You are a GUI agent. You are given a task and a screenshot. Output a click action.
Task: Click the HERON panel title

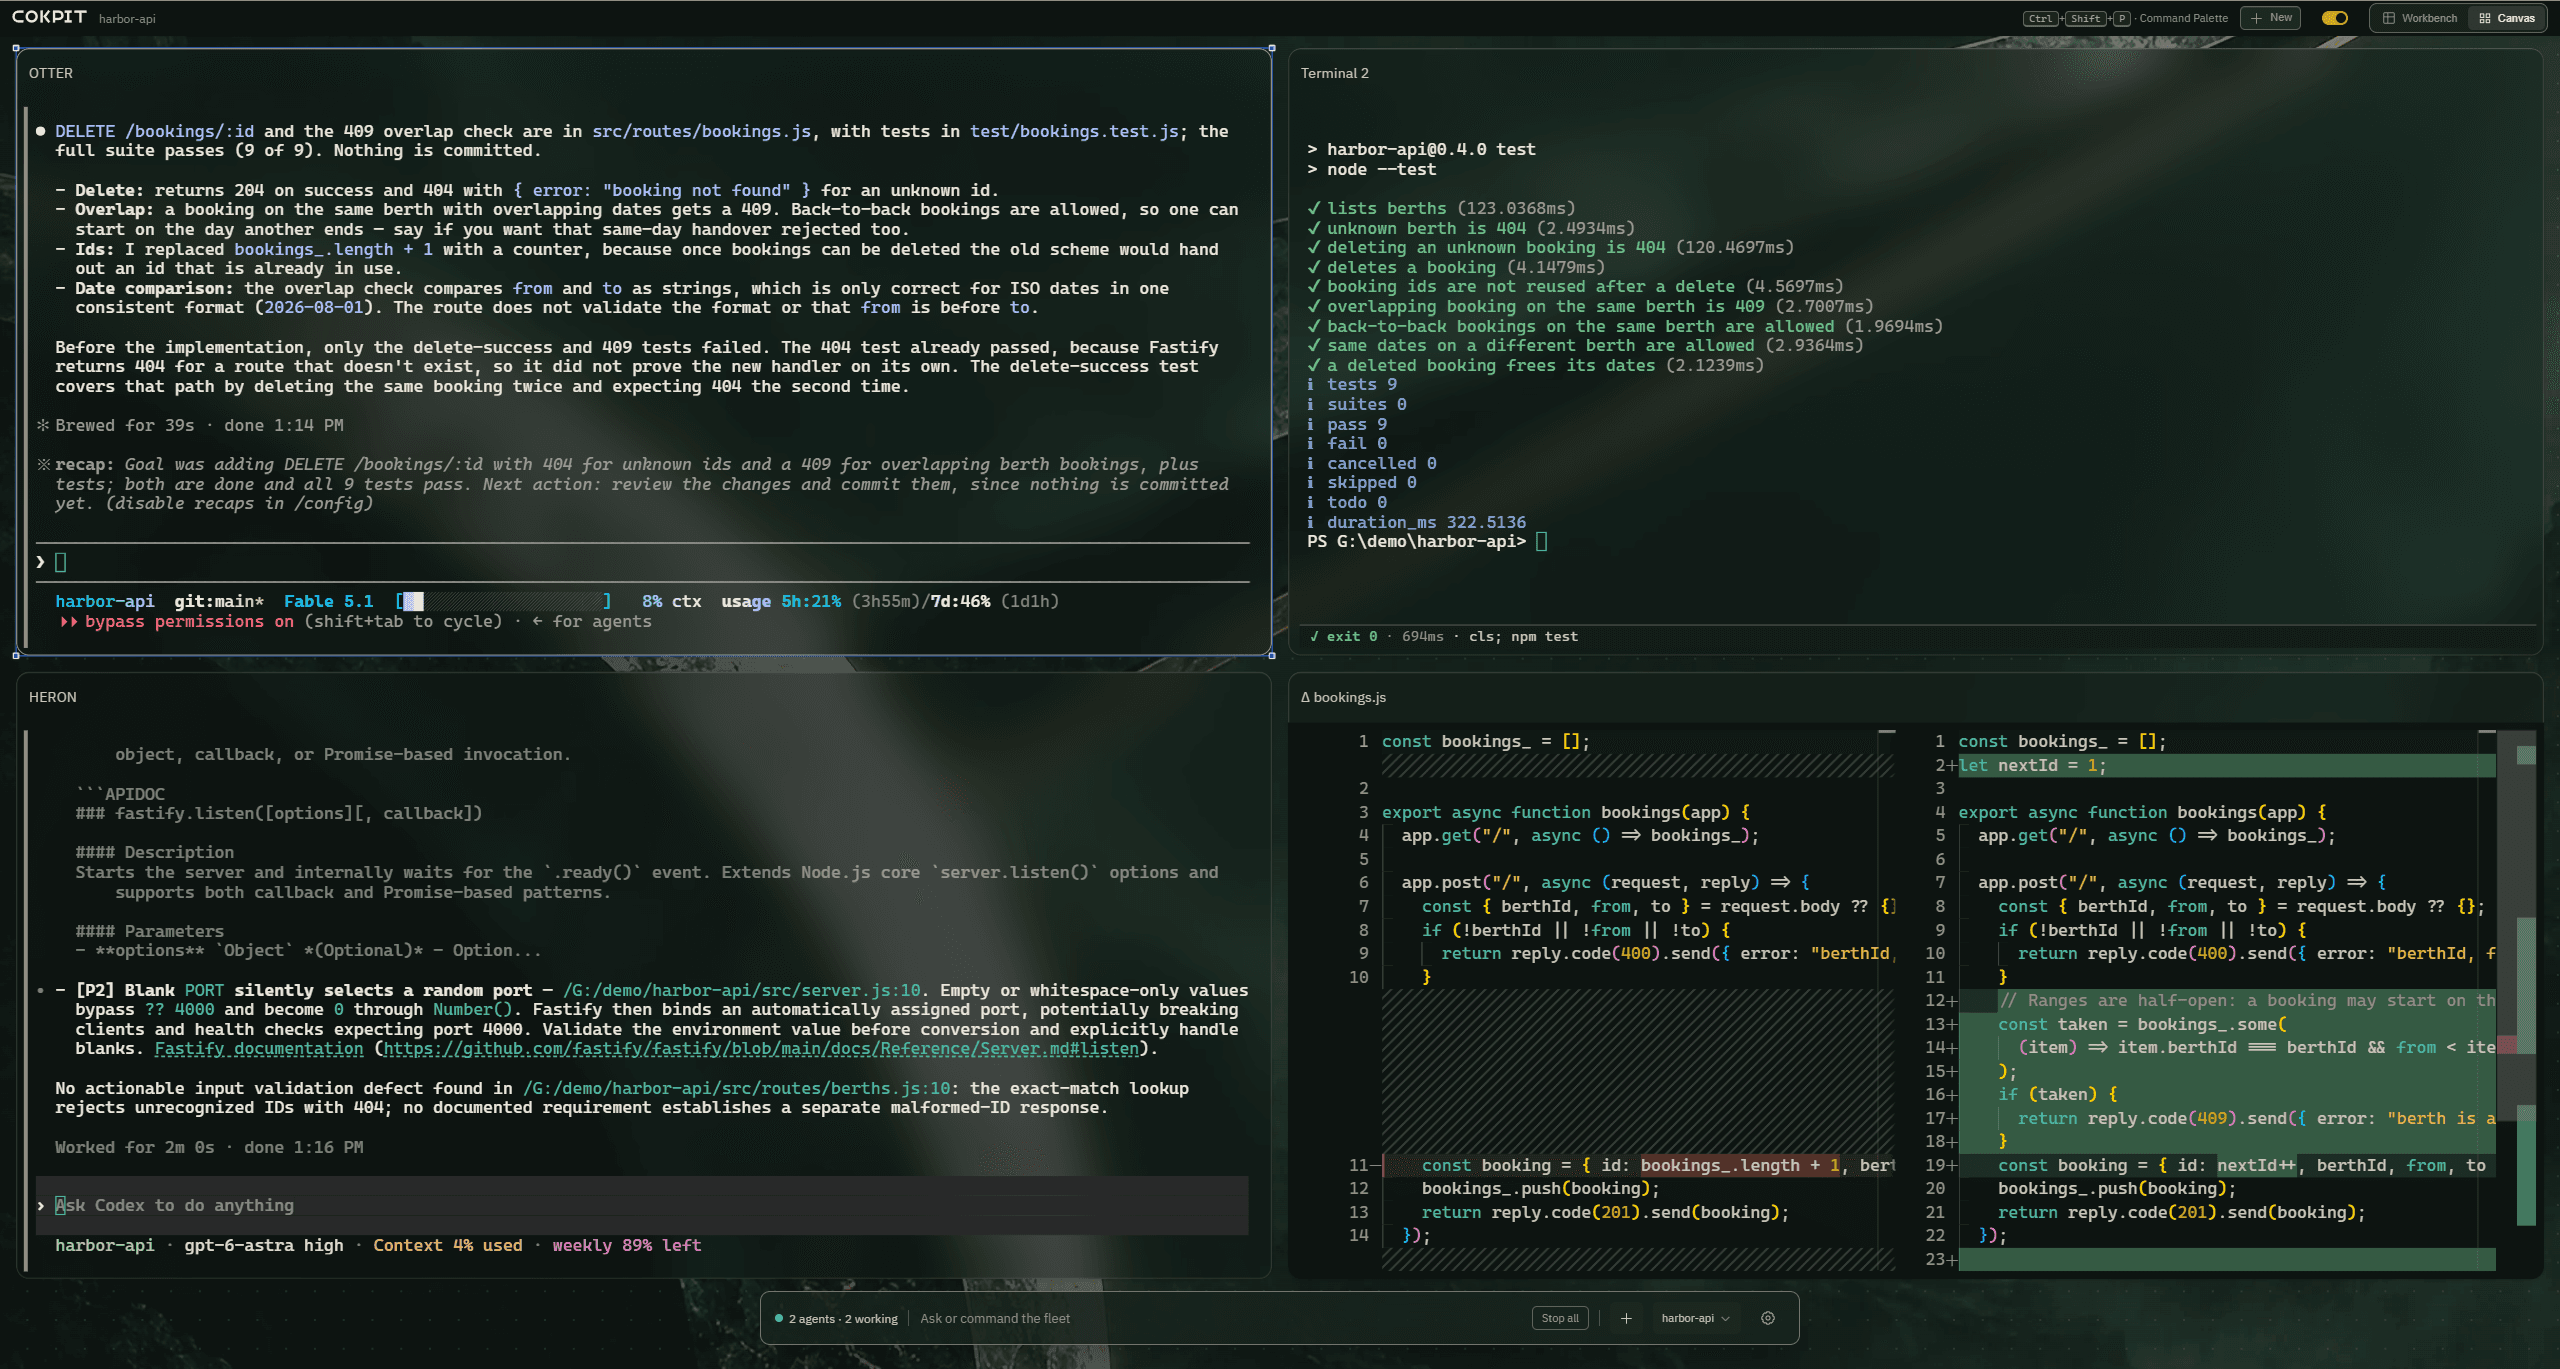(x=53, y=697)
